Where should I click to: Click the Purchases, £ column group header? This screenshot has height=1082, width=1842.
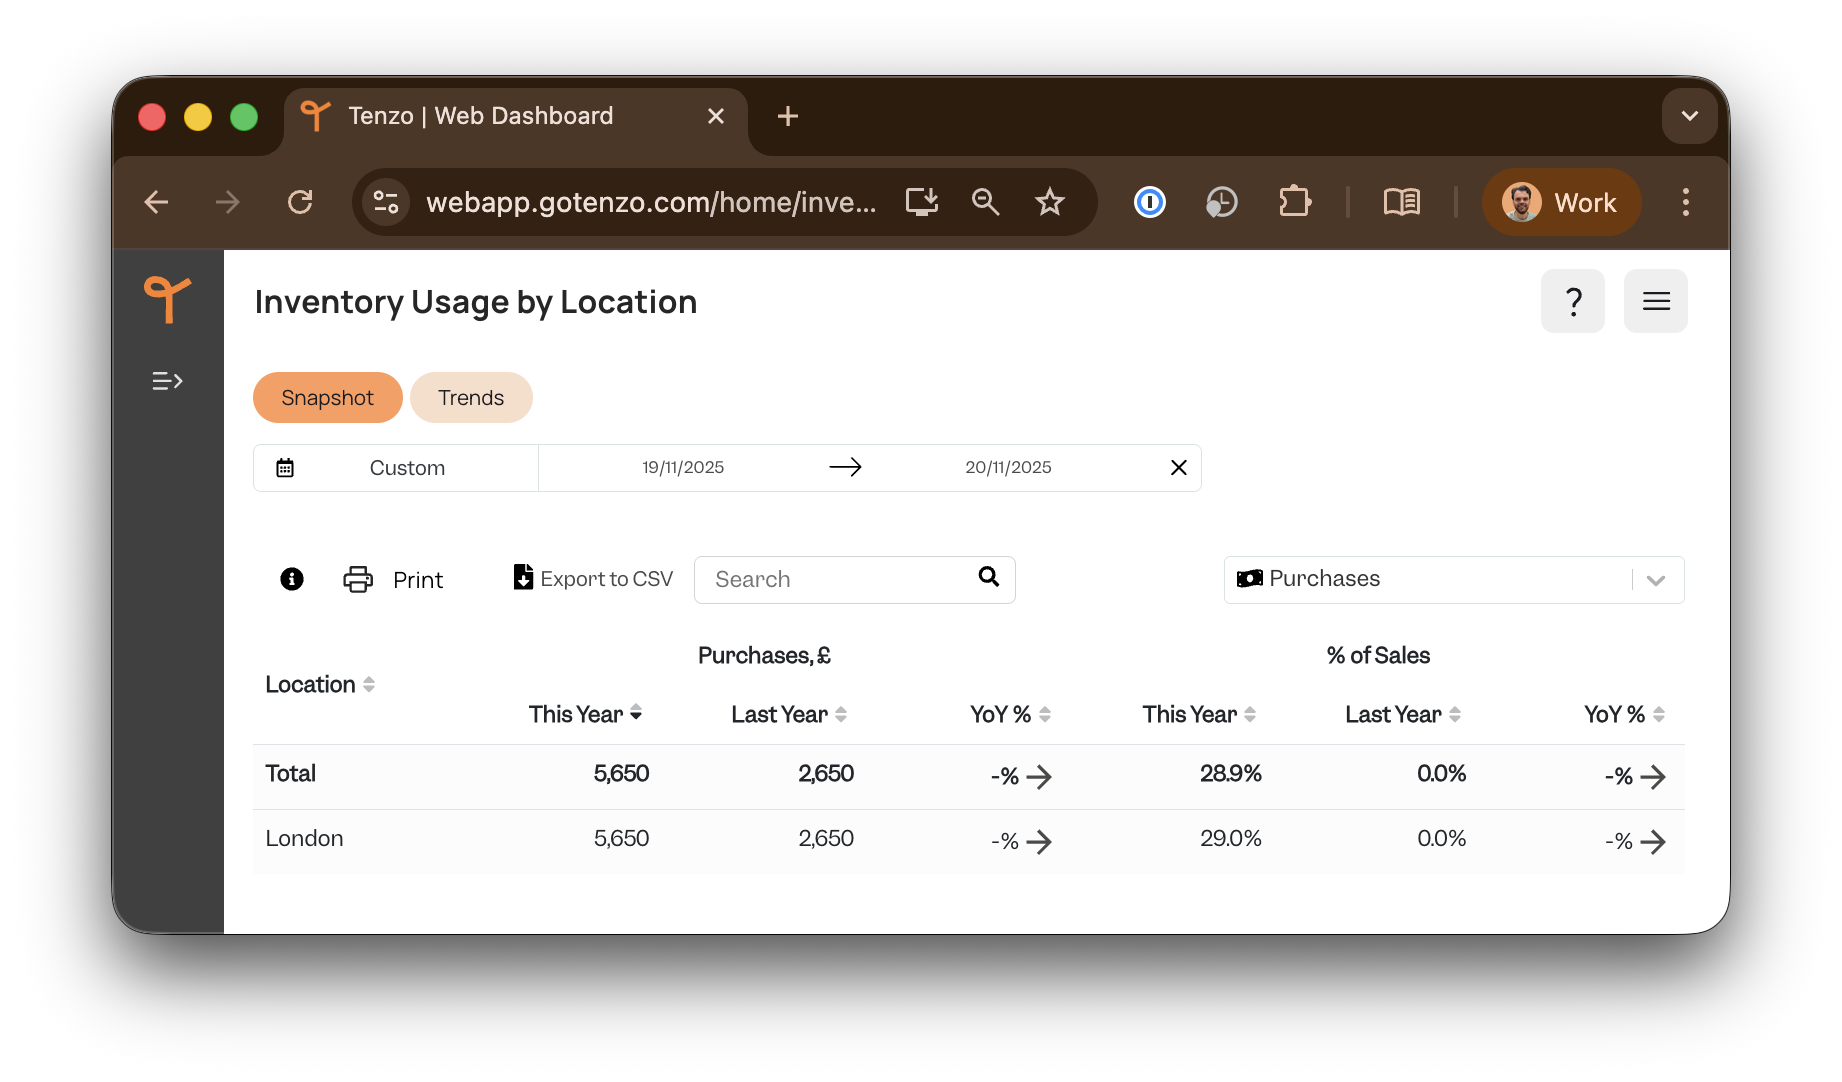pyautogui.click(x=764, y=656)
